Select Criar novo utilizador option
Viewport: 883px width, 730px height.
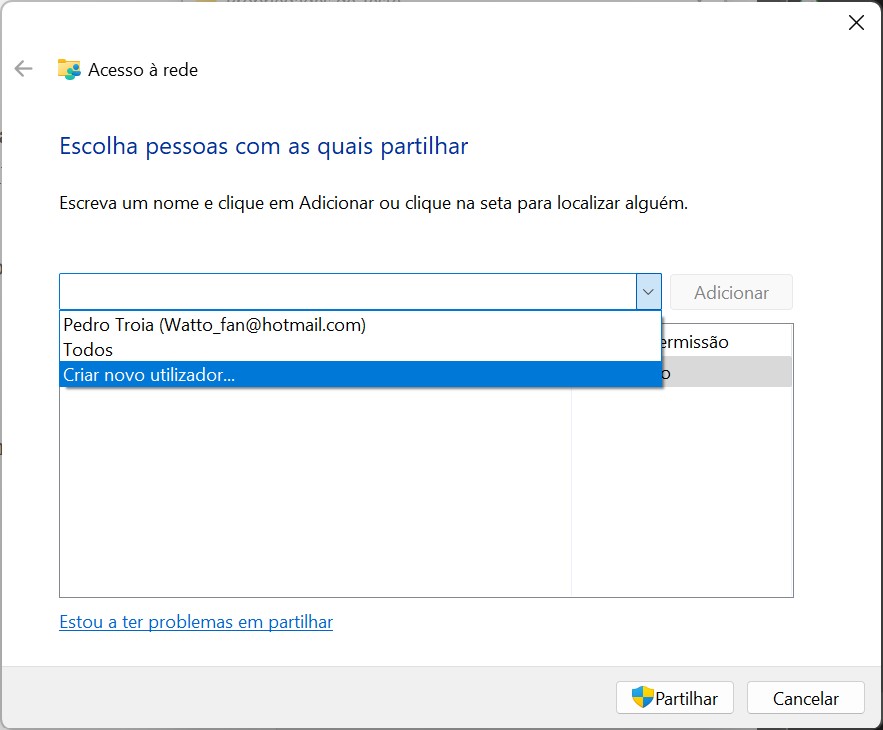[150, 374]
